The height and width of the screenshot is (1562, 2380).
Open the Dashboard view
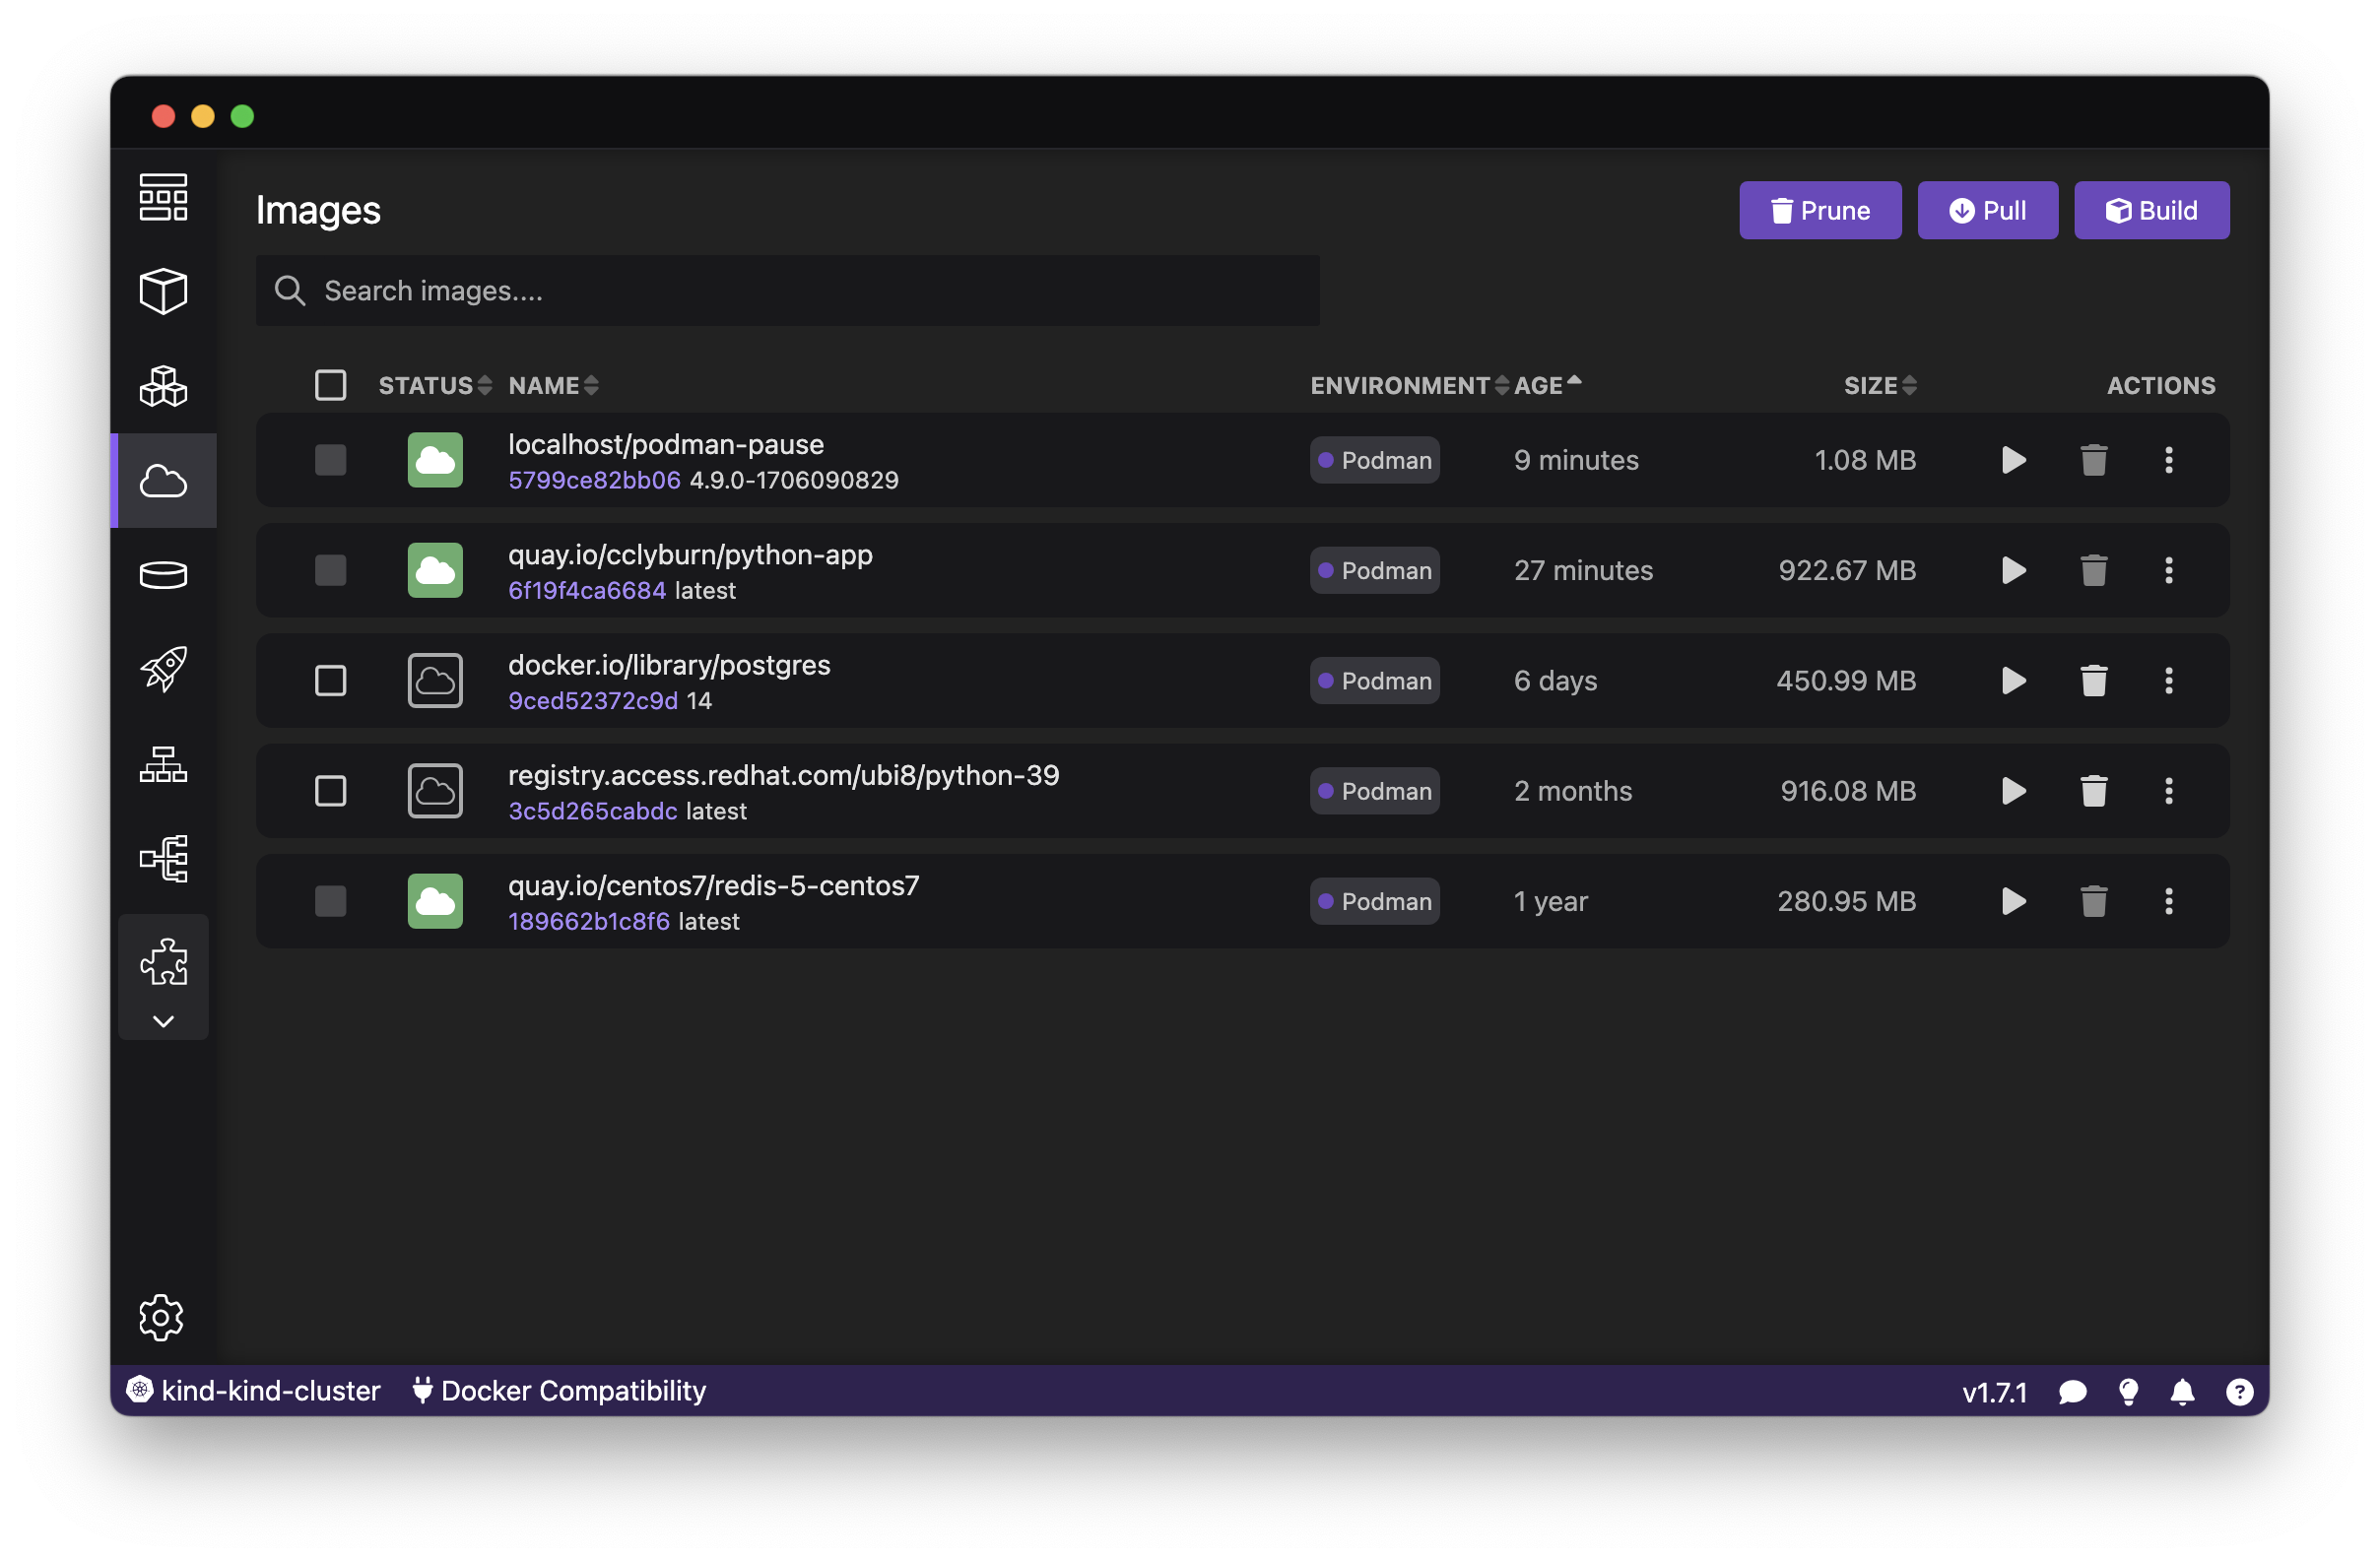(x=163, y=197)
